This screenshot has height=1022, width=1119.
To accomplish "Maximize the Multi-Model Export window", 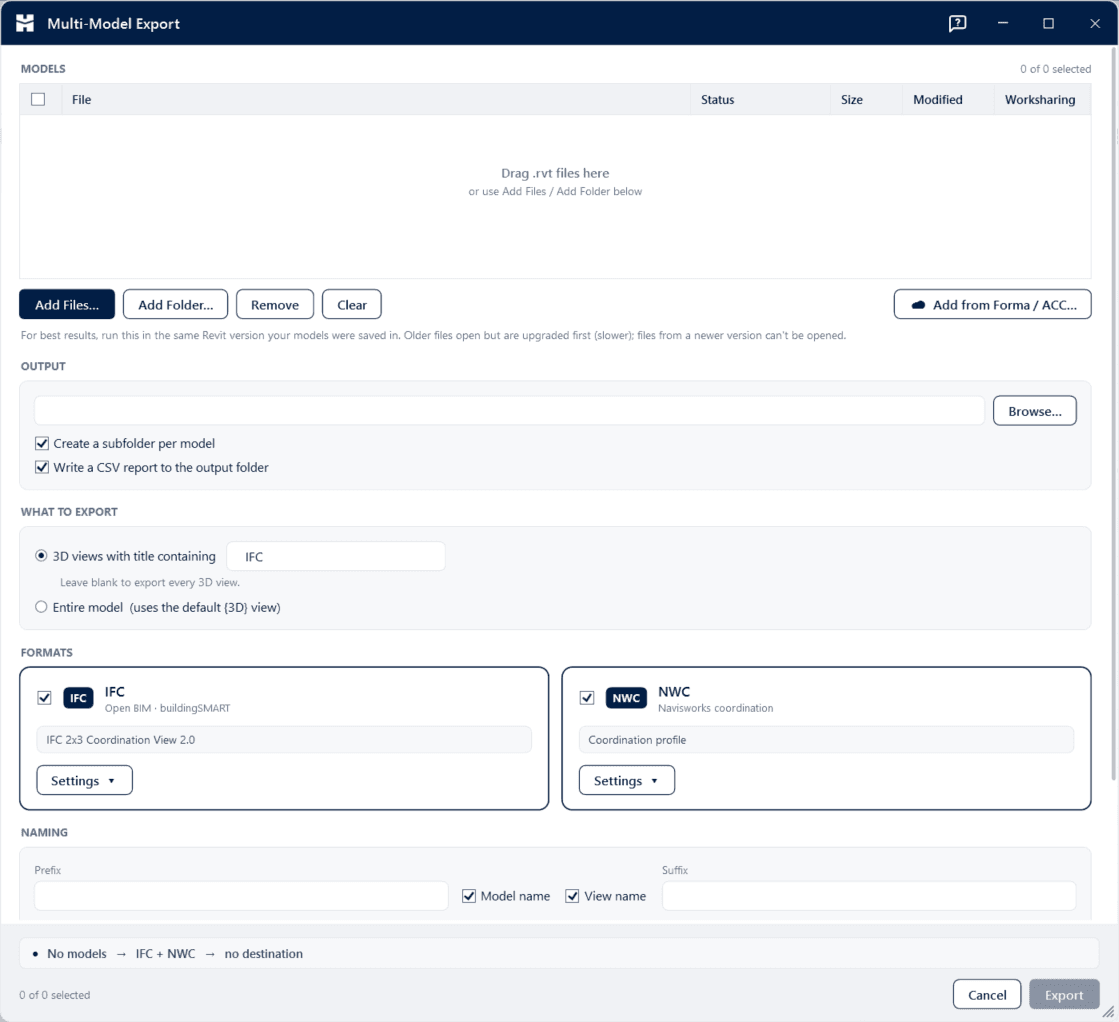I will [1048, 24].
